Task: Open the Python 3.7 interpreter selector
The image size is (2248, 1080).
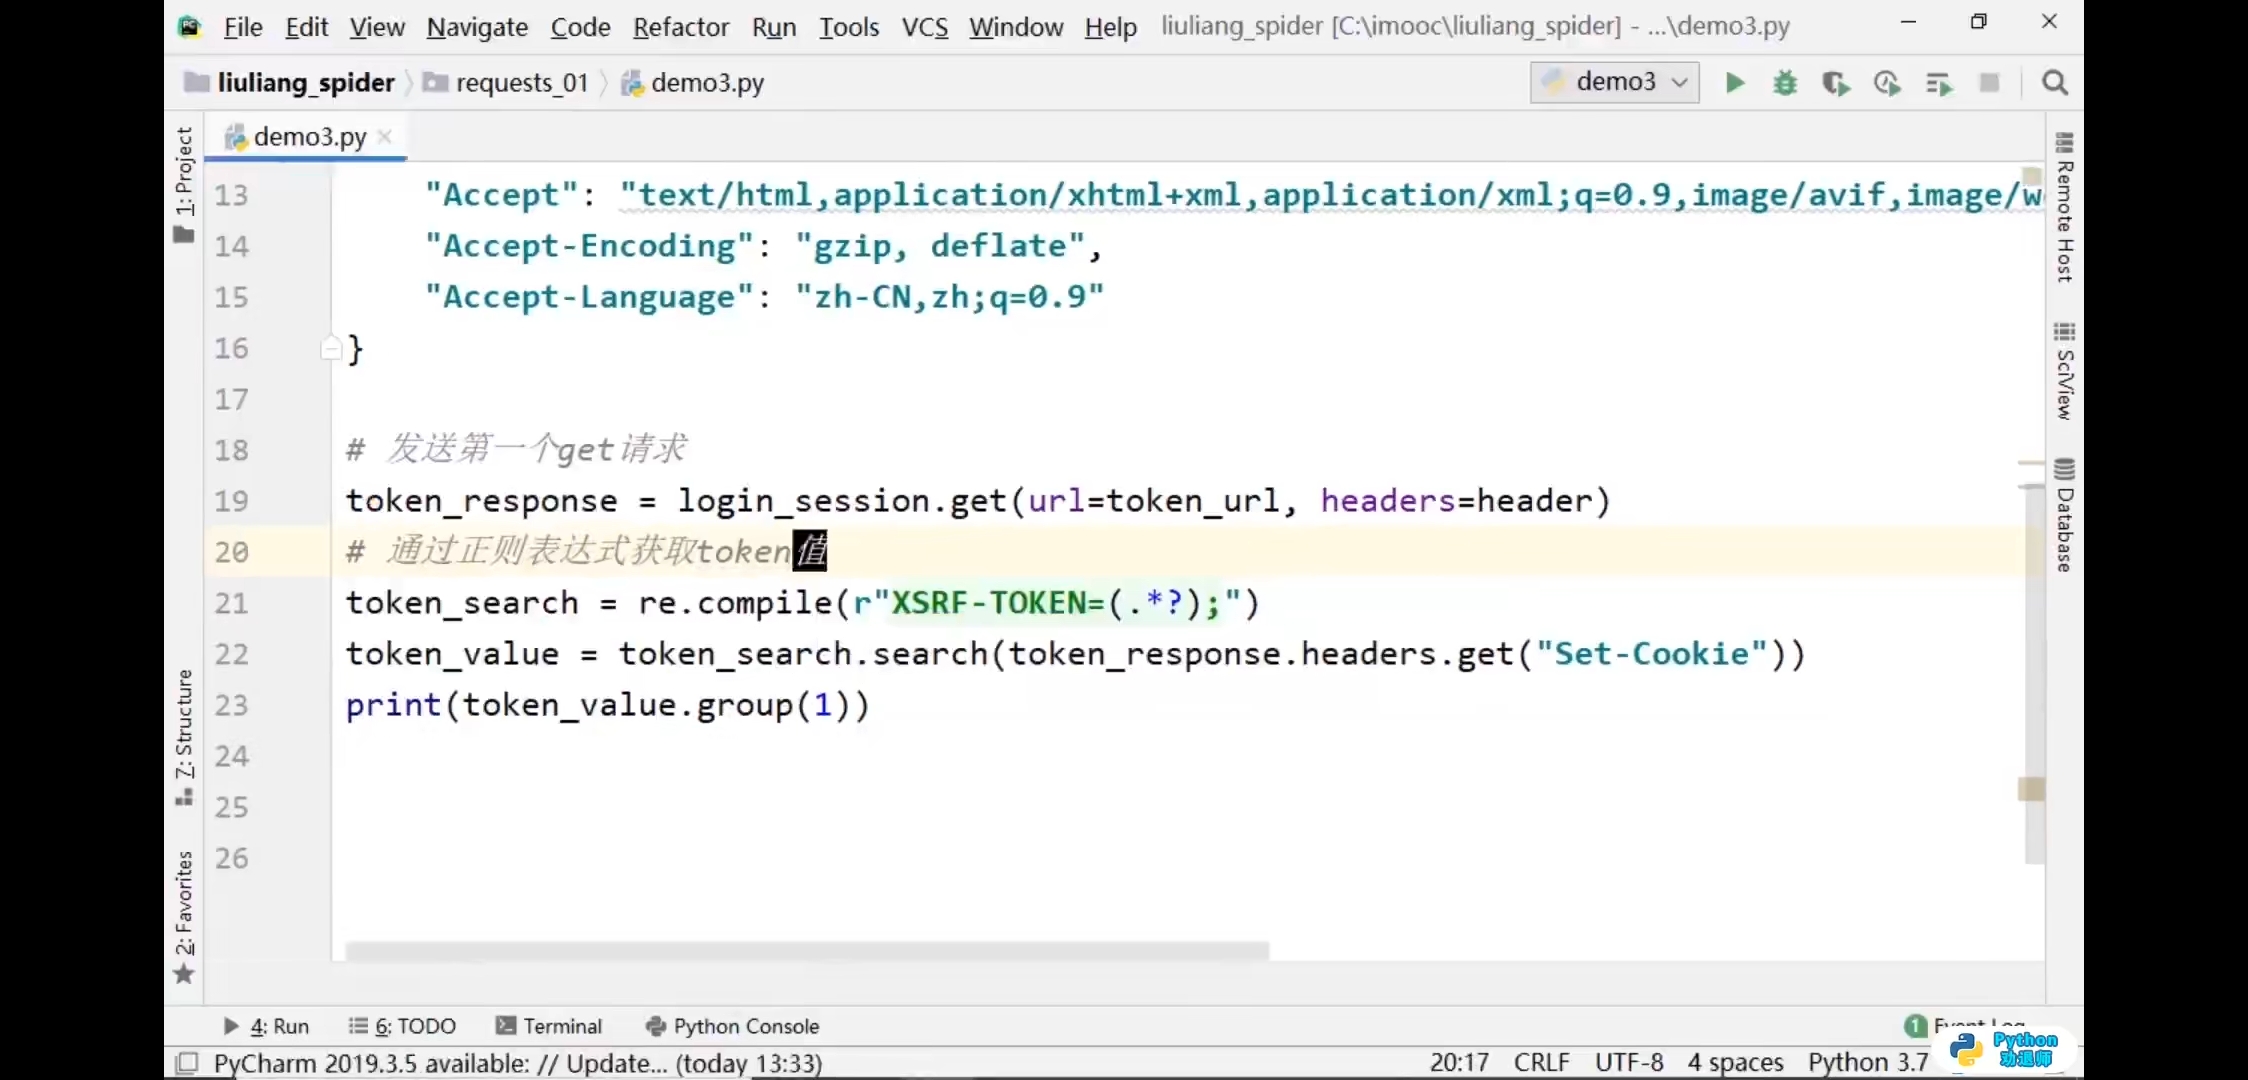Action: click(x=1868, y=1062)
